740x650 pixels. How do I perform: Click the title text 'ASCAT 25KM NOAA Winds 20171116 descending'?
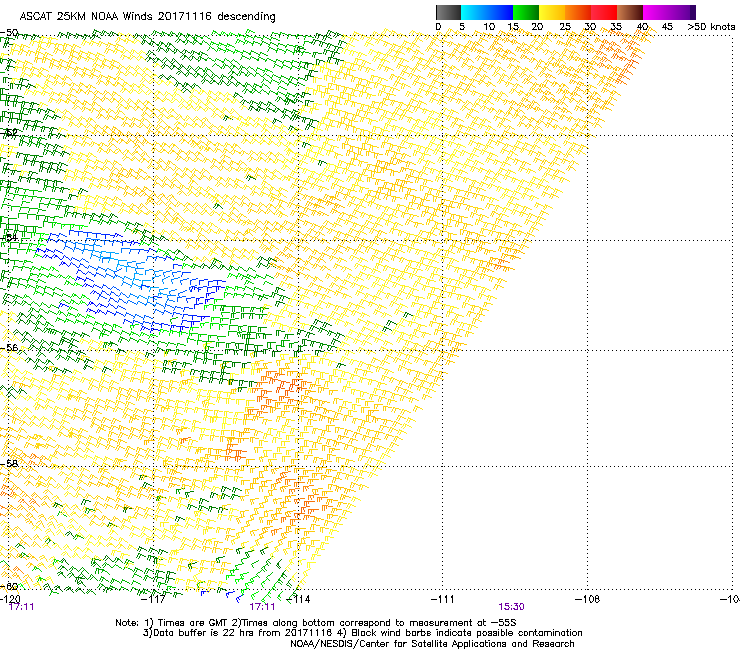[x=147, y=17]
